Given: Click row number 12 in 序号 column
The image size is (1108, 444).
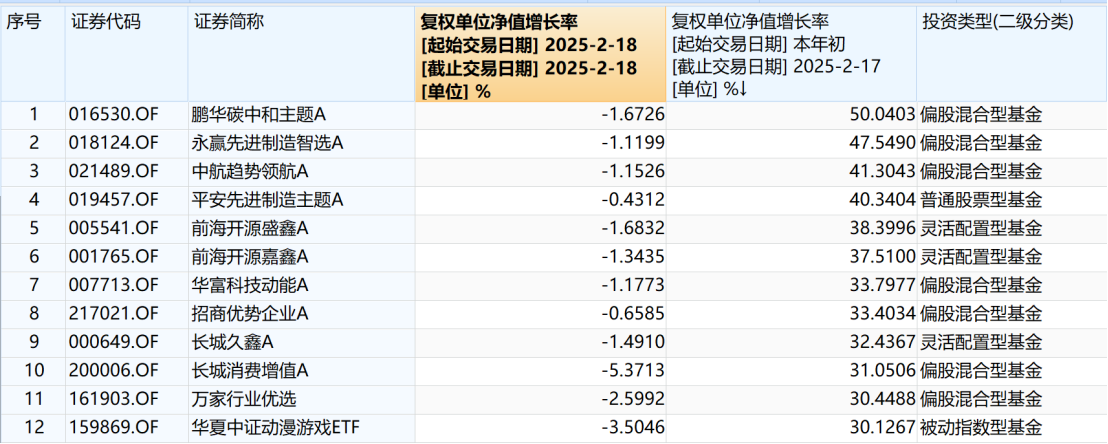Looking at the screenshot, I should (33, 427).
